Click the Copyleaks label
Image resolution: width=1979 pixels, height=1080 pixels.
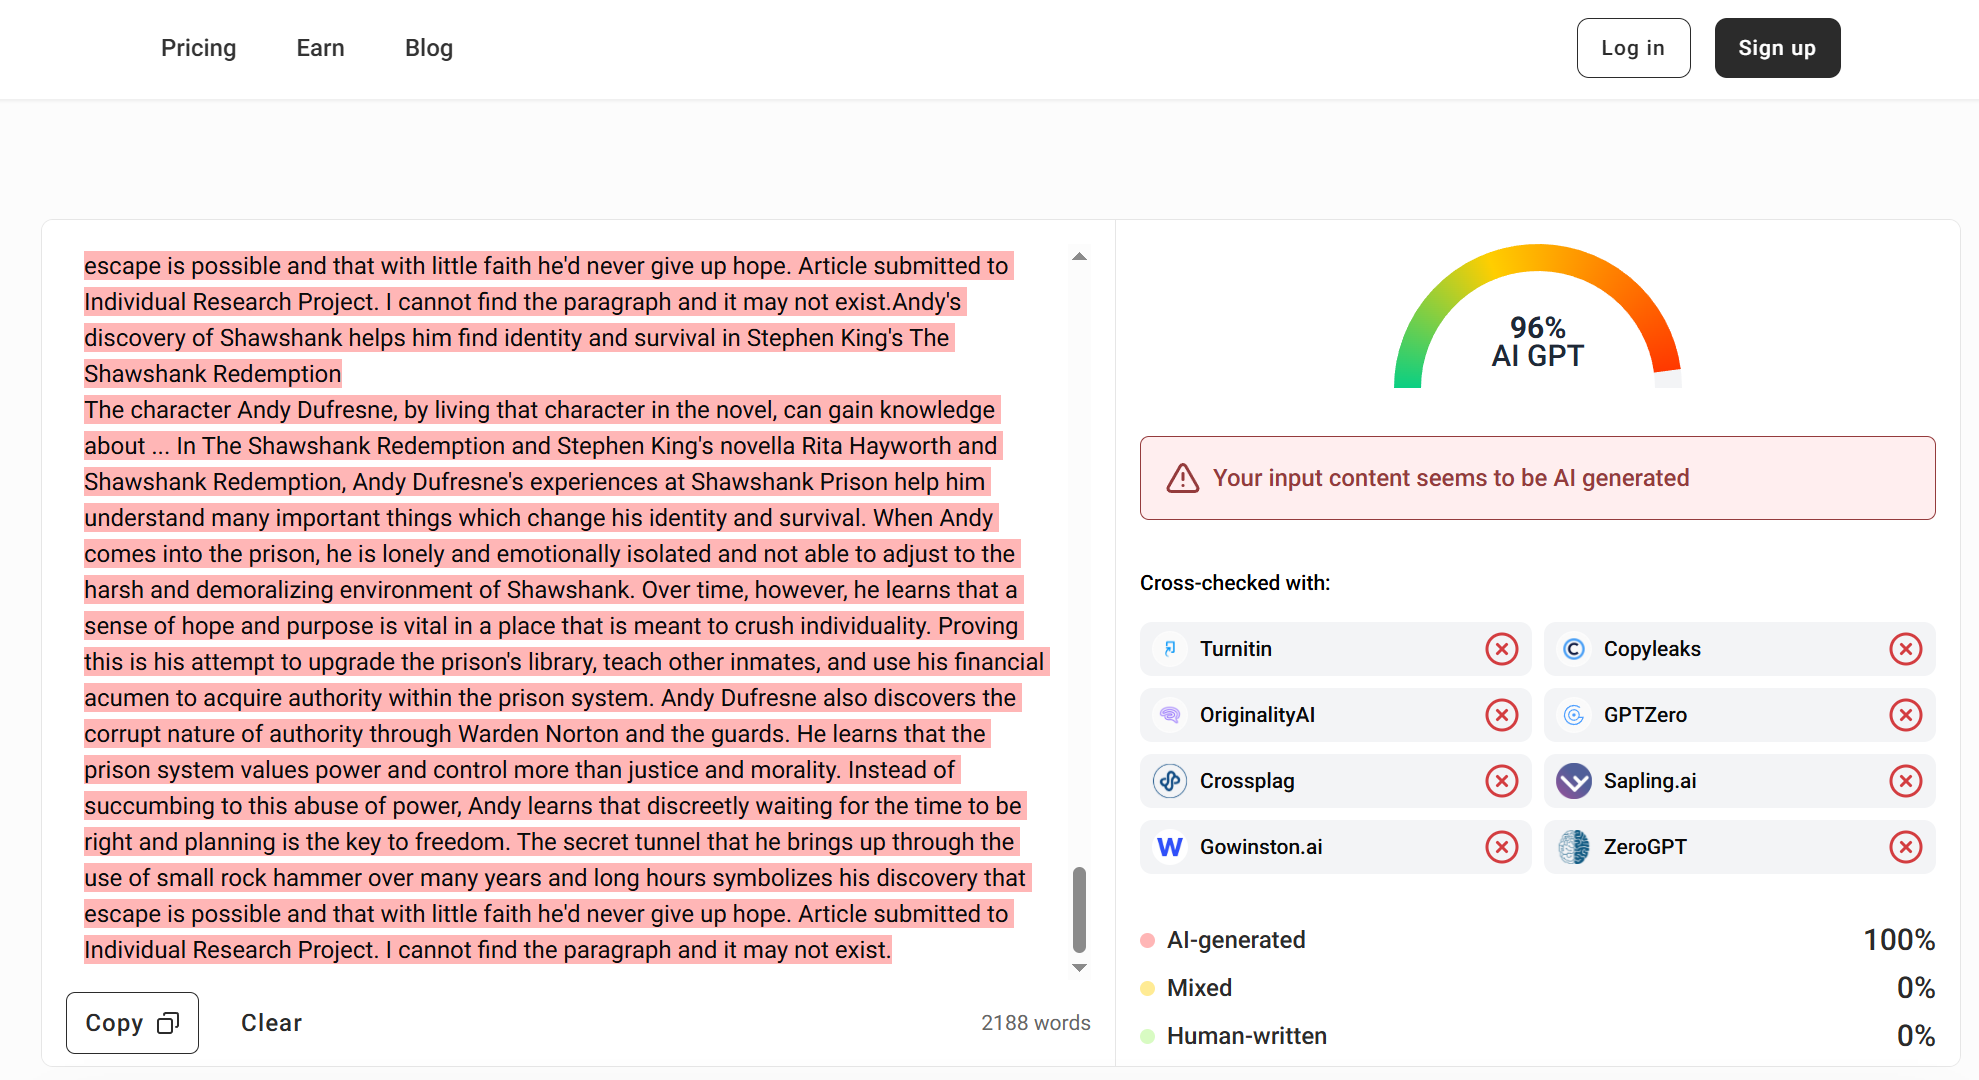pyautogui.click(x=1652, y=649)
